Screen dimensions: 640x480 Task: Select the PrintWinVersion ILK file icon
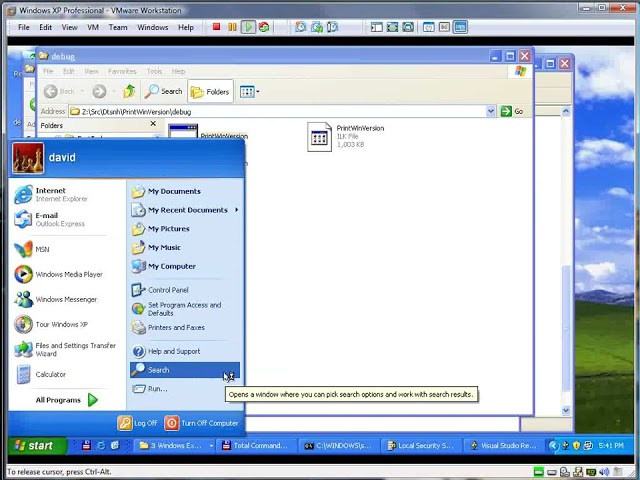coord(319,137)
